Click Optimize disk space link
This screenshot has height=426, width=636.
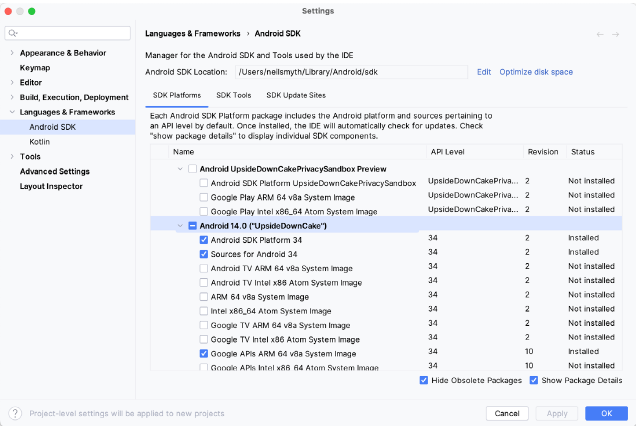pyautogui.click(x=536, y=72)
